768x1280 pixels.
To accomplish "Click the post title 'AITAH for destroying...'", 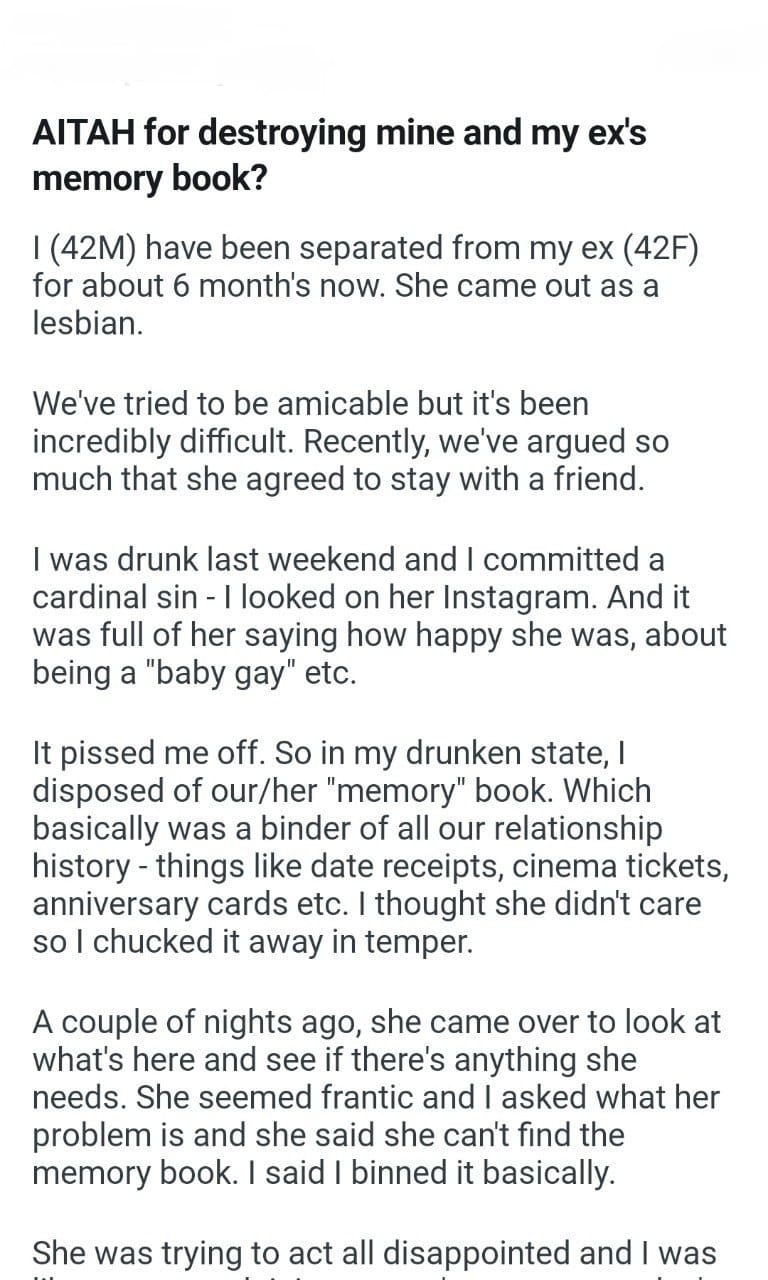I will point(340,133).
